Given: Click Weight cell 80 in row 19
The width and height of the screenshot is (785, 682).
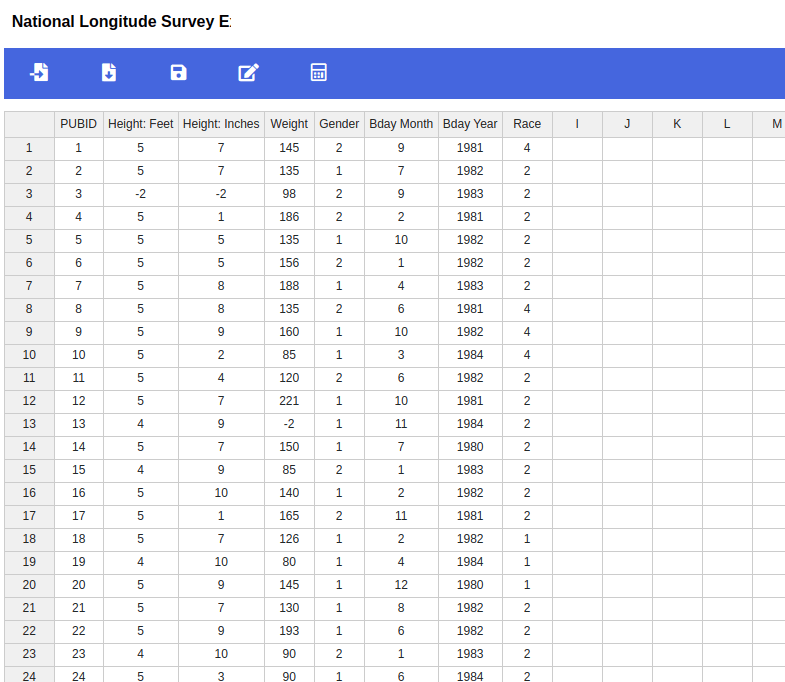Looking at the screenshot, I should click(x=289, y=562).
